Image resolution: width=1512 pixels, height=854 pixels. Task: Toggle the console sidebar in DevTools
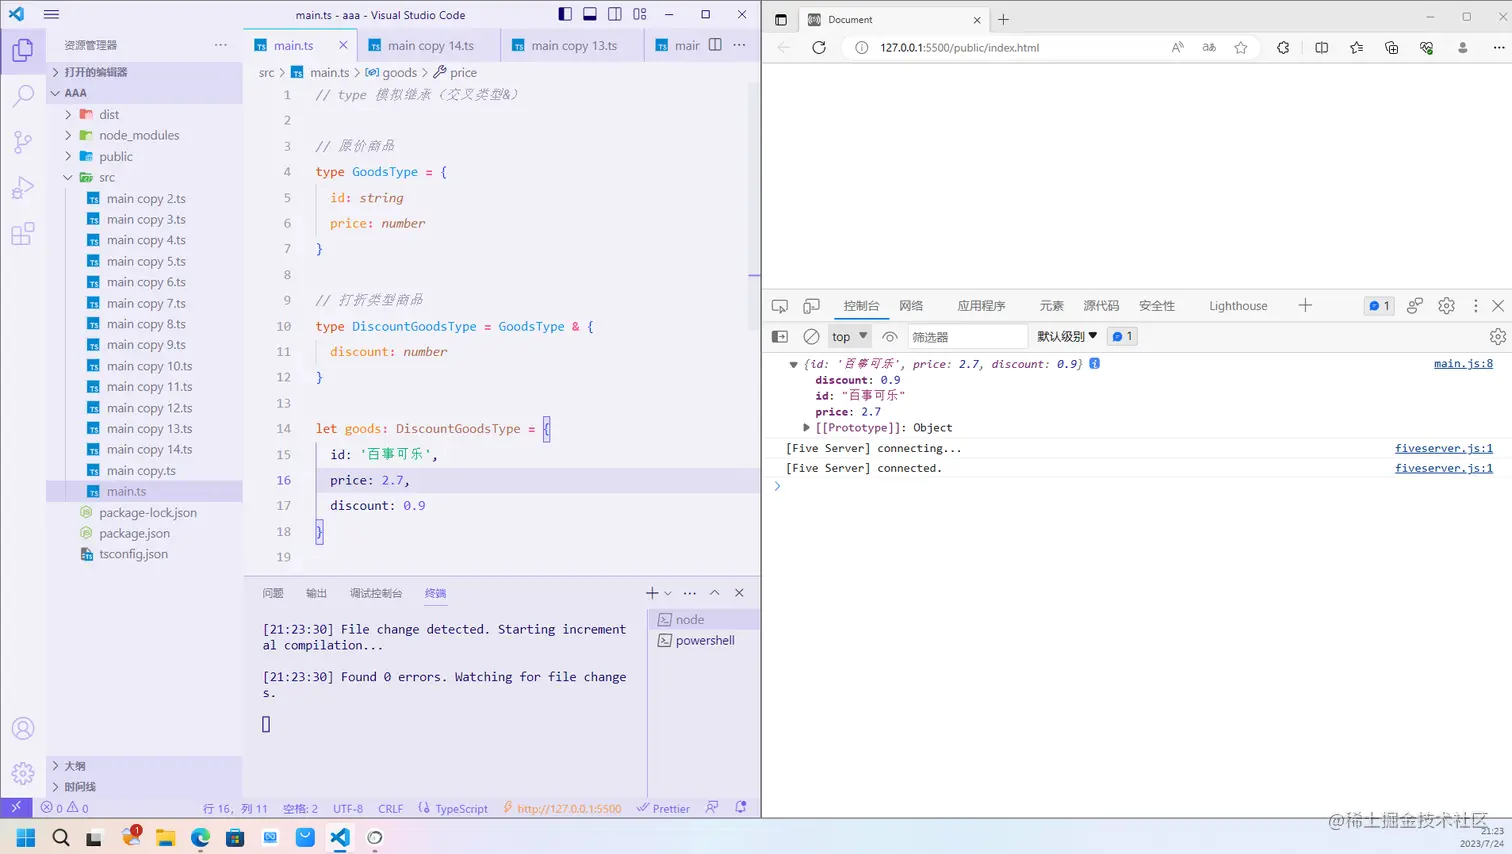[780, 337]
